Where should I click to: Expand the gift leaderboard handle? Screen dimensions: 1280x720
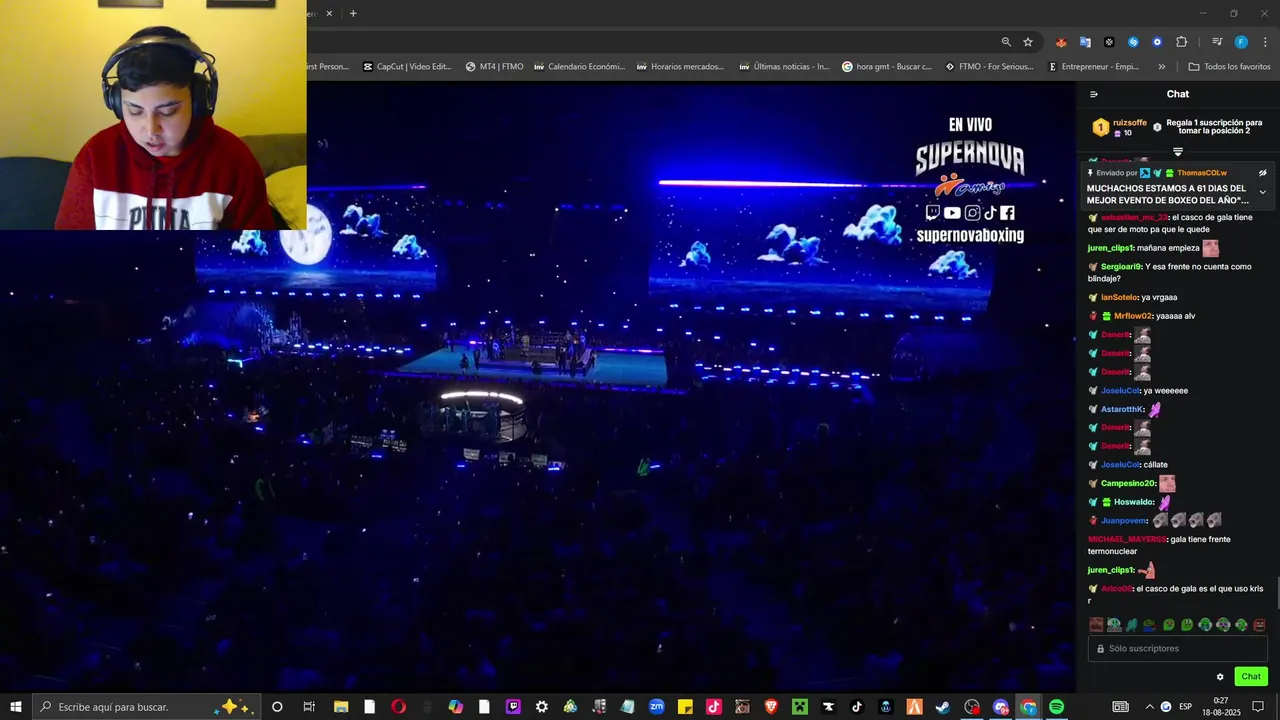(x=1178, y=152)
